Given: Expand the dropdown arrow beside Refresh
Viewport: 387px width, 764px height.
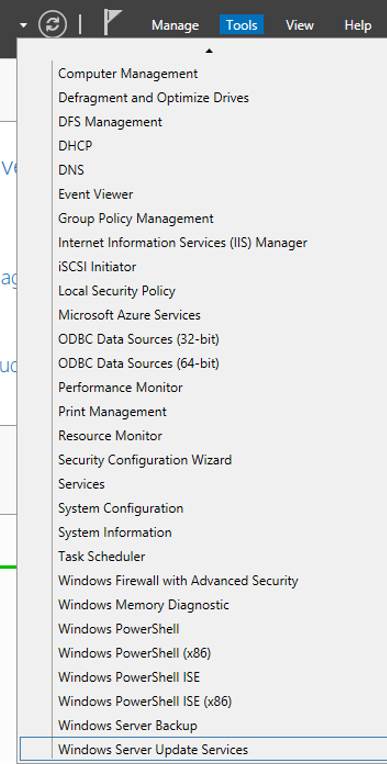Looking at the screenshot, I should [x=23, y=24].
